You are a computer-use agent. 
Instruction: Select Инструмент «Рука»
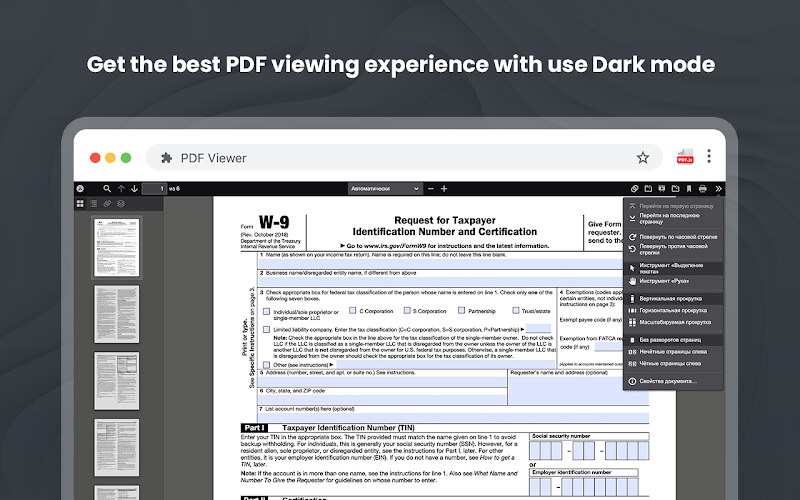[673, 281]
